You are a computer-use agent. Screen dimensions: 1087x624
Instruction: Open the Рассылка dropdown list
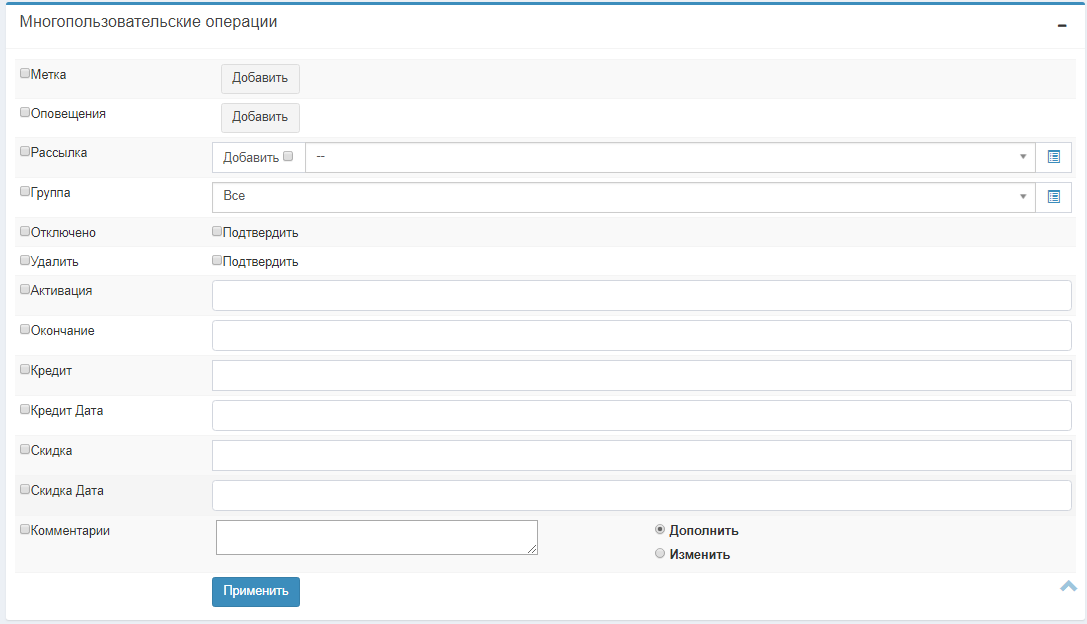(x=668, y=157)
